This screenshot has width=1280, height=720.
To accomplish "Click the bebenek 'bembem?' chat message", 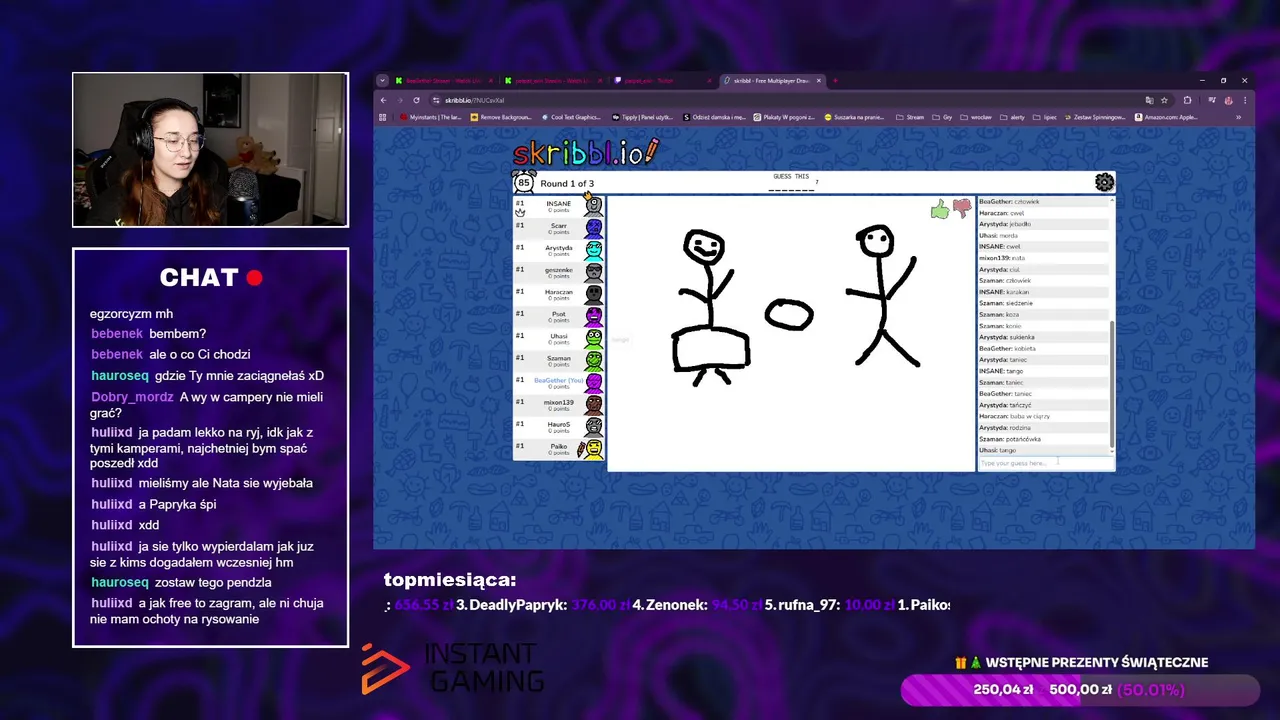I will 148,334.
